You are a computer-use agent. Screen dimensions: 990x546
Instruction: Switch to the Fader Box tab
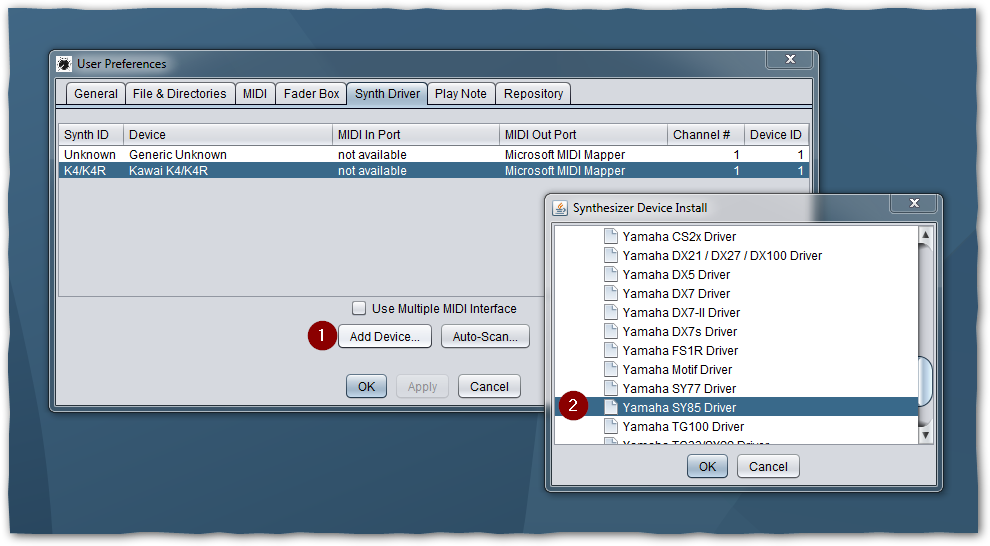click(x=311, y=93)
